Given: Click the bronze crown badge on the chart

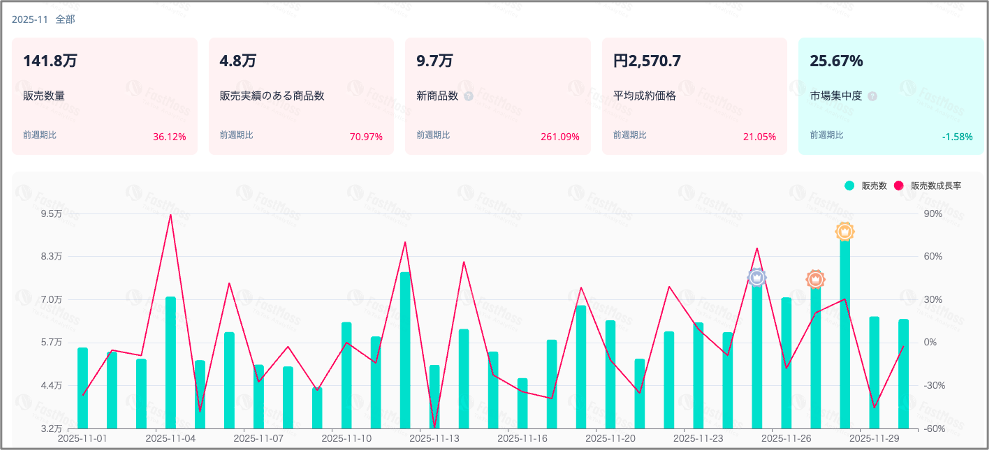Looking at the screenshot, I should click(x=816, y=280).
